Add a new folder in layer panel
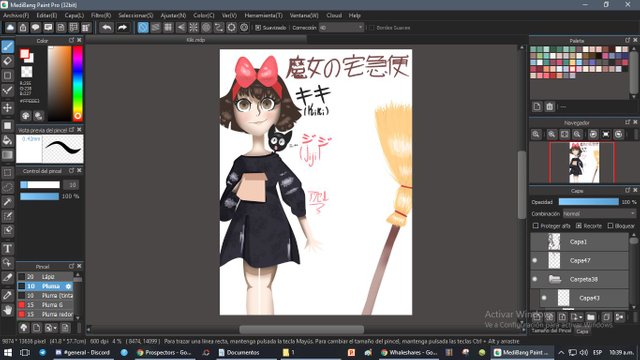This screenshot has width=640, height=360. (x=591, y=317)
